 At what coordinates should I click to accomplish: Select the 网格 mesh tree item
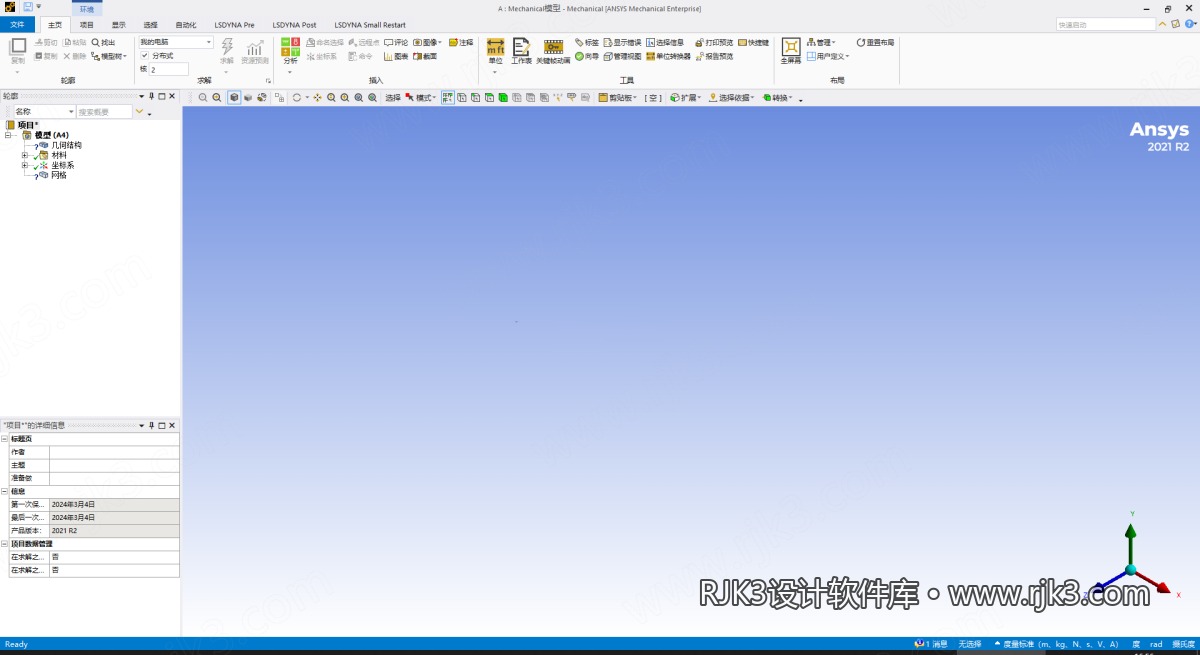tap(59, 175)
